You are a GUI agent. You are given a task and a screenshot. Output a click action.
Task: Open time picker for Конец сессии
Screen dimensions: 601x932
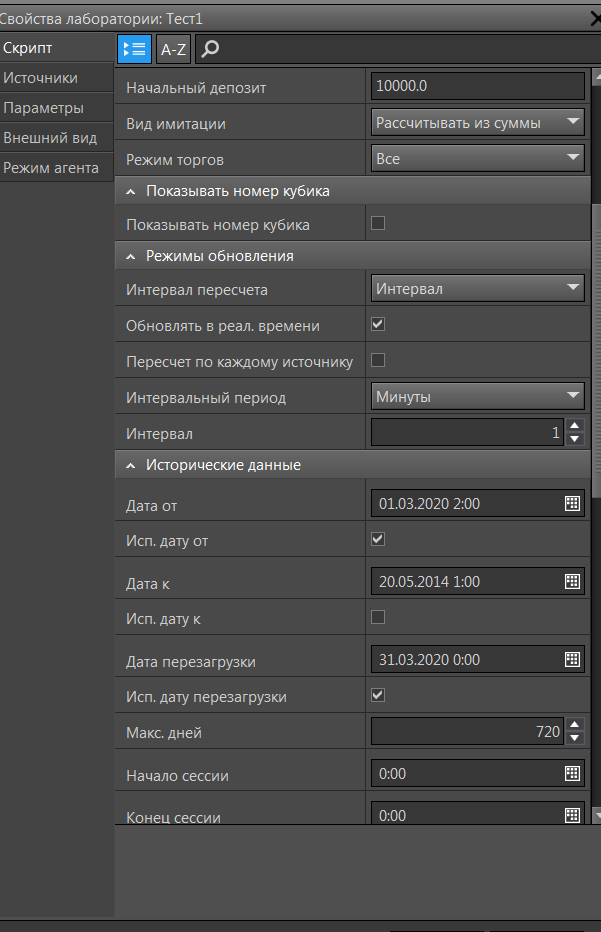[573, 814]
